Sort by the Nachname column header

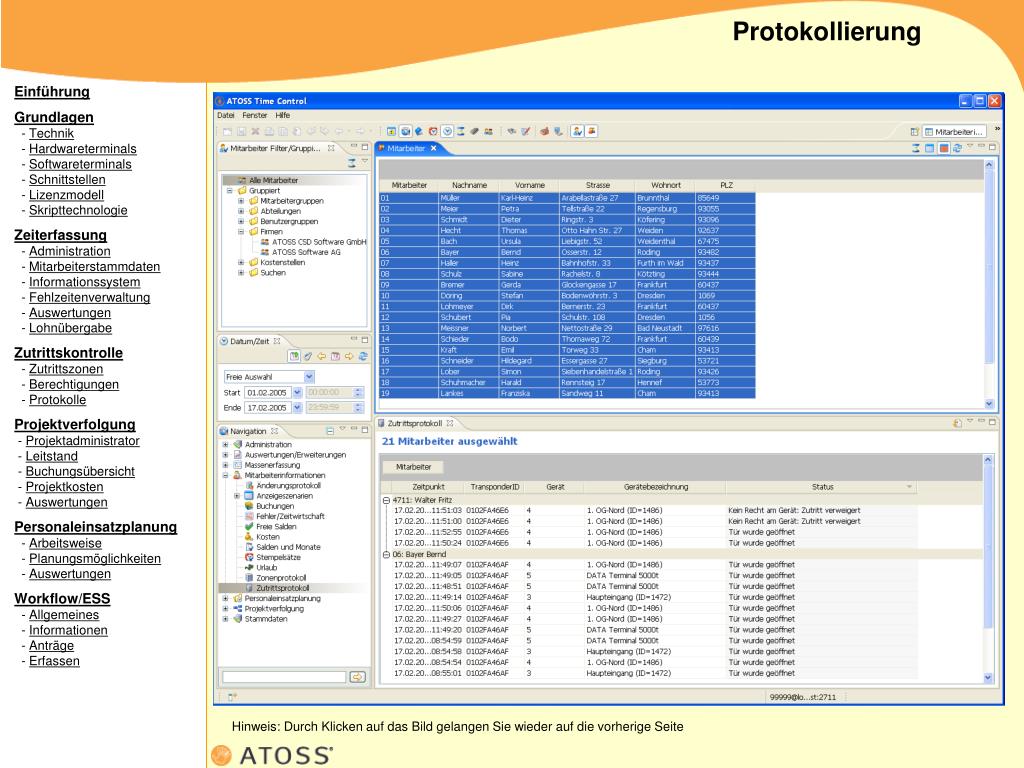[x=470, y=185]
